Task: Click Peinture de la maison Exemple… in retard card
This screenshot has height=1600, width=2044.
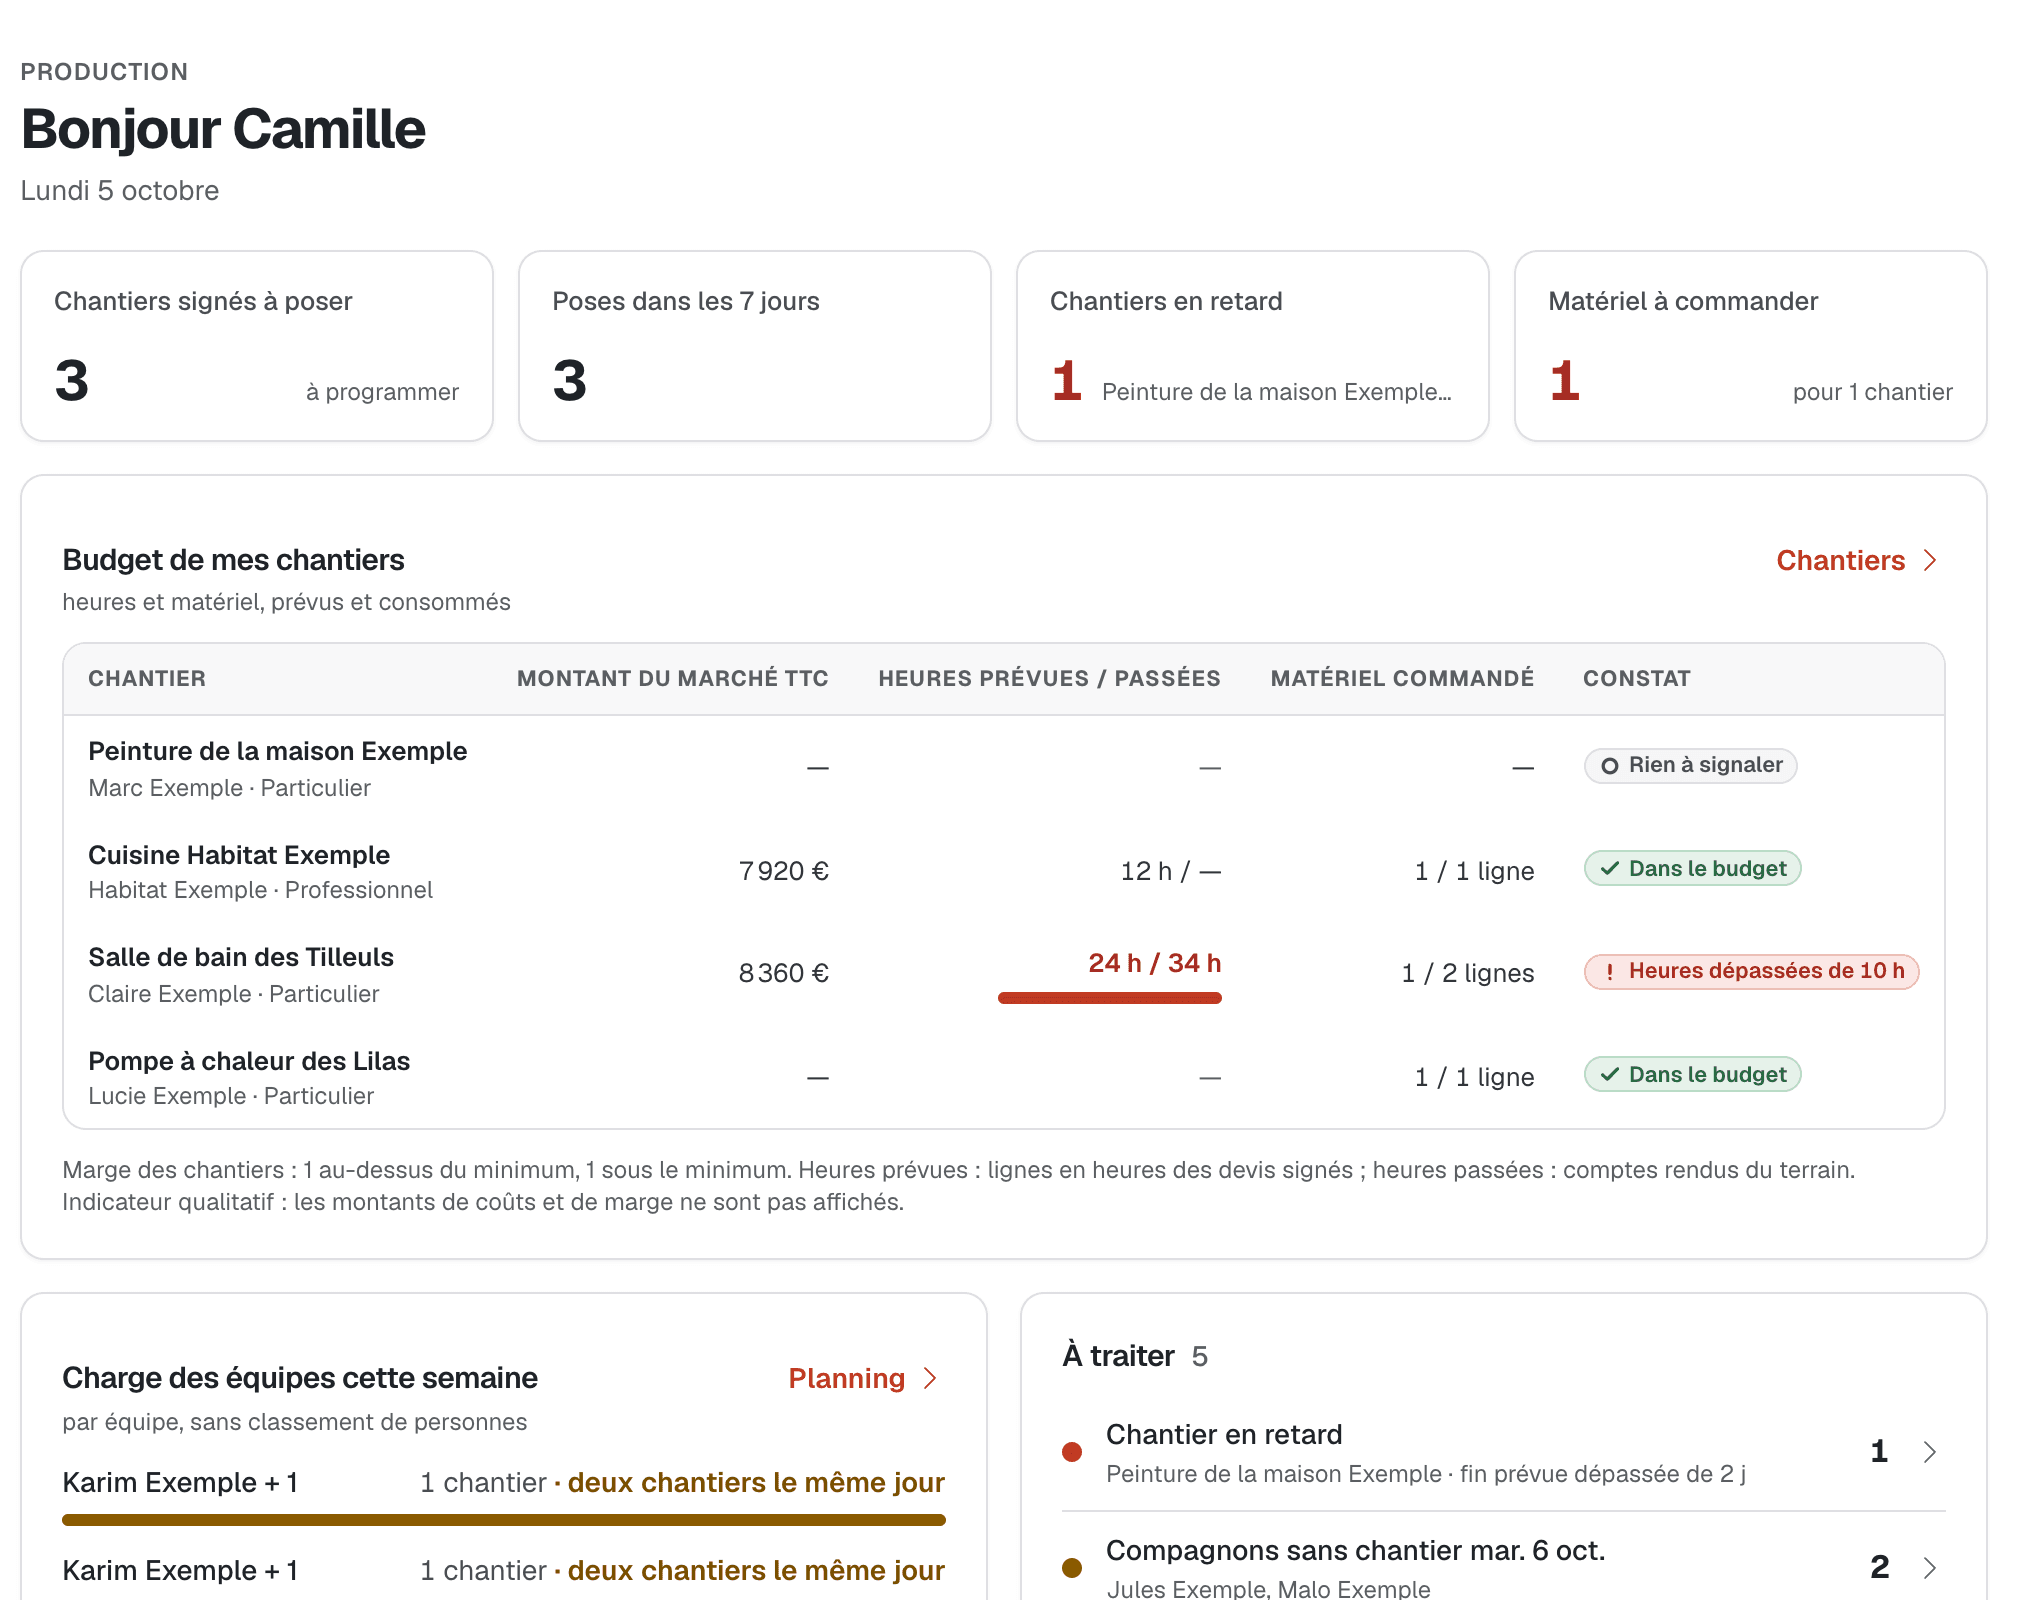Action: point(1277,393)
